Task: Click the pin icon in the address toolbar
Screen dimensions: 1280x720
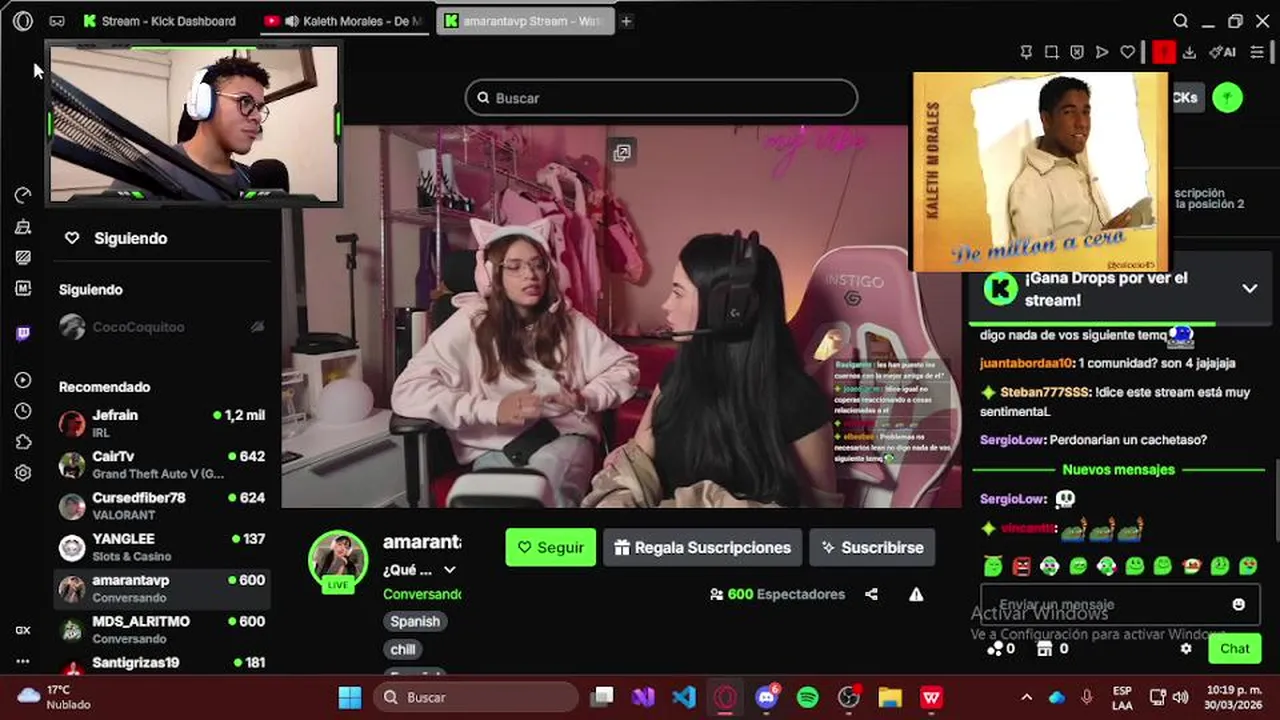Action: (1026, 52)
